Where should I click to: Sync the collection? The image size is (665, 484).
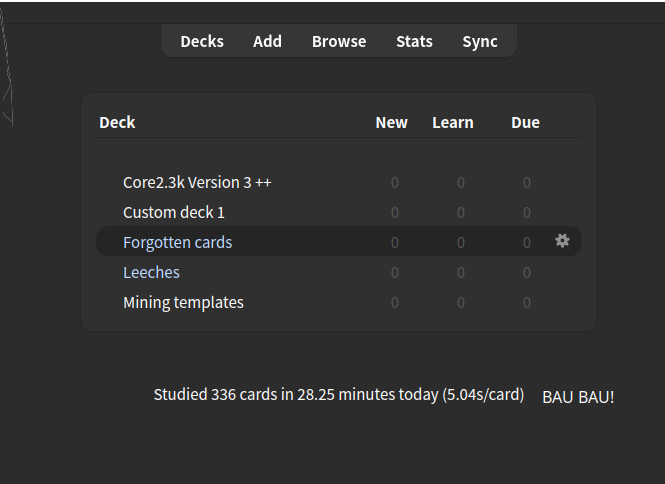pyautogui.click(x=480, y=41)
